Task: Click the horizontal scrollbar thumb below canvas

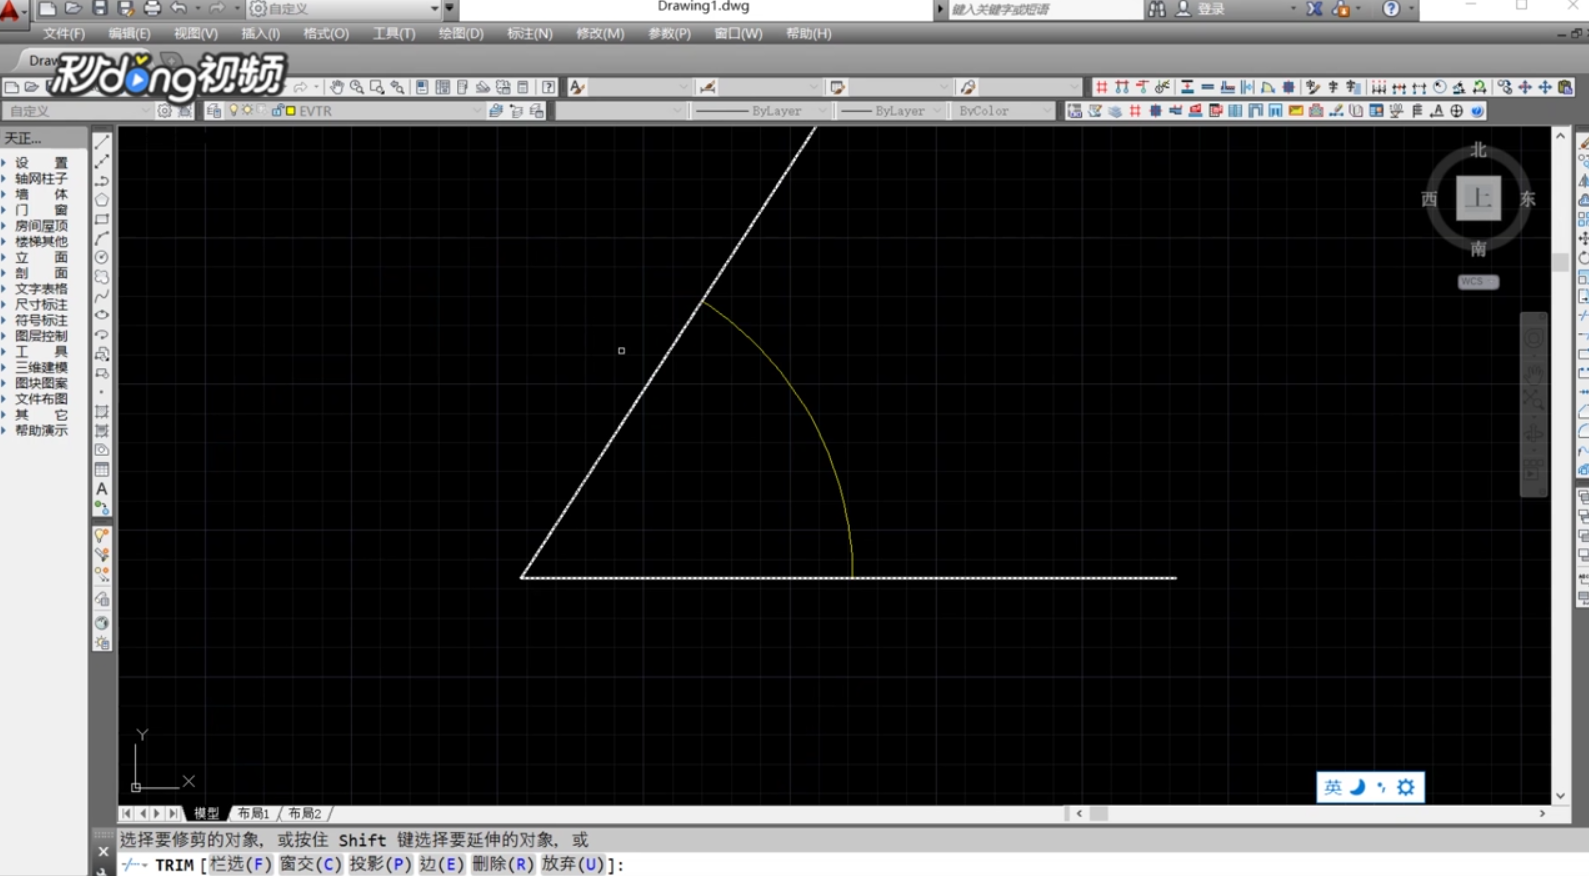Action: click(1099, 814)
